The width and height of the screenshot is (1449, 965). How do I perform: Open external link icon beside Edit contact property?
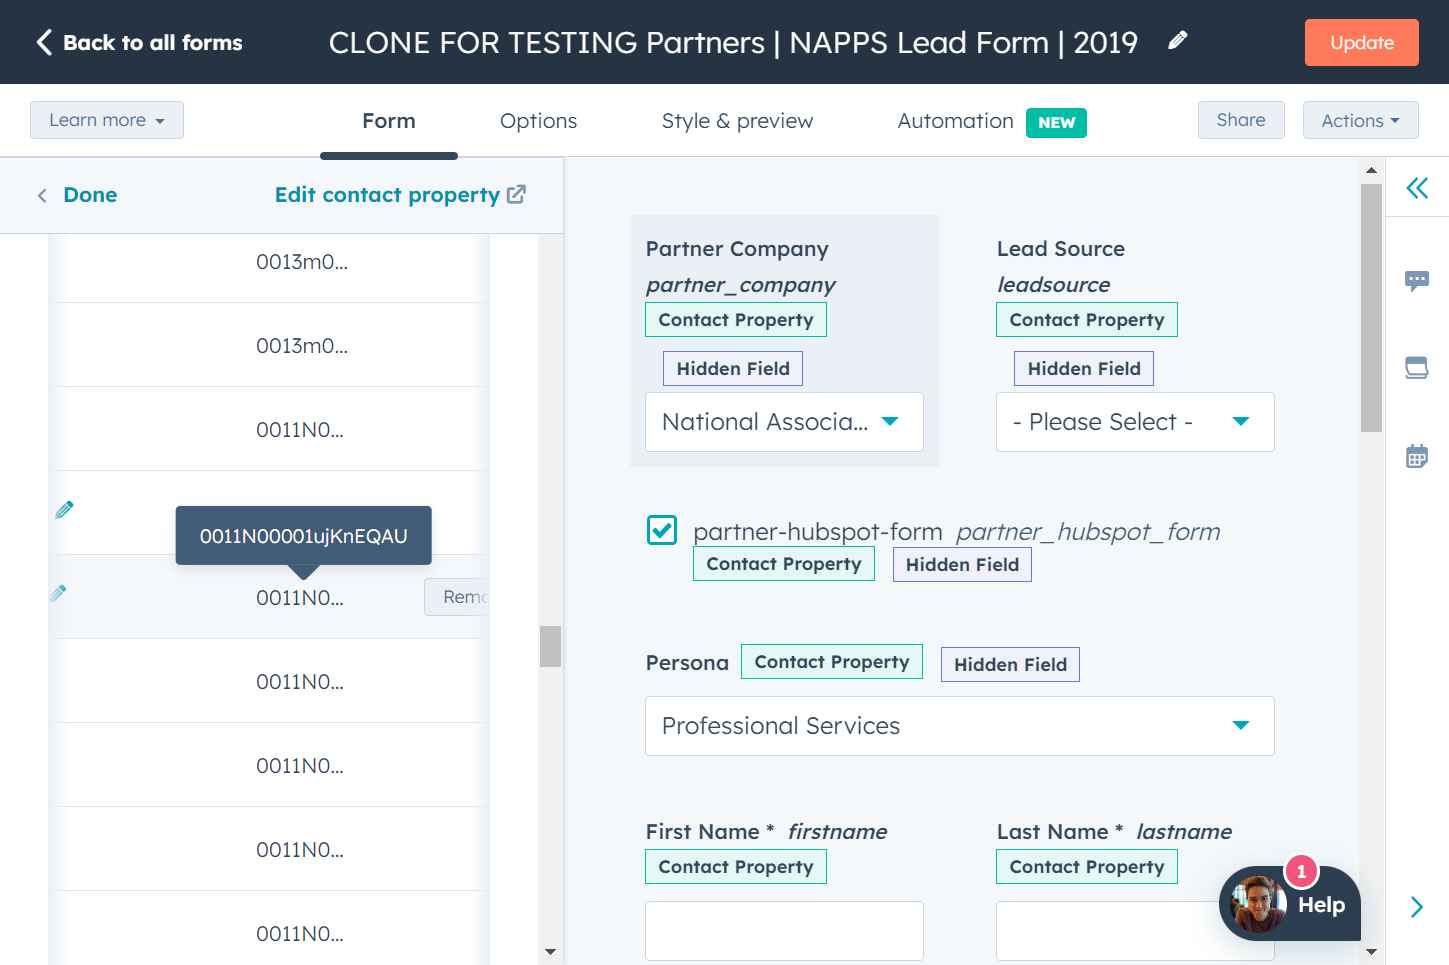tap(516, 194)
